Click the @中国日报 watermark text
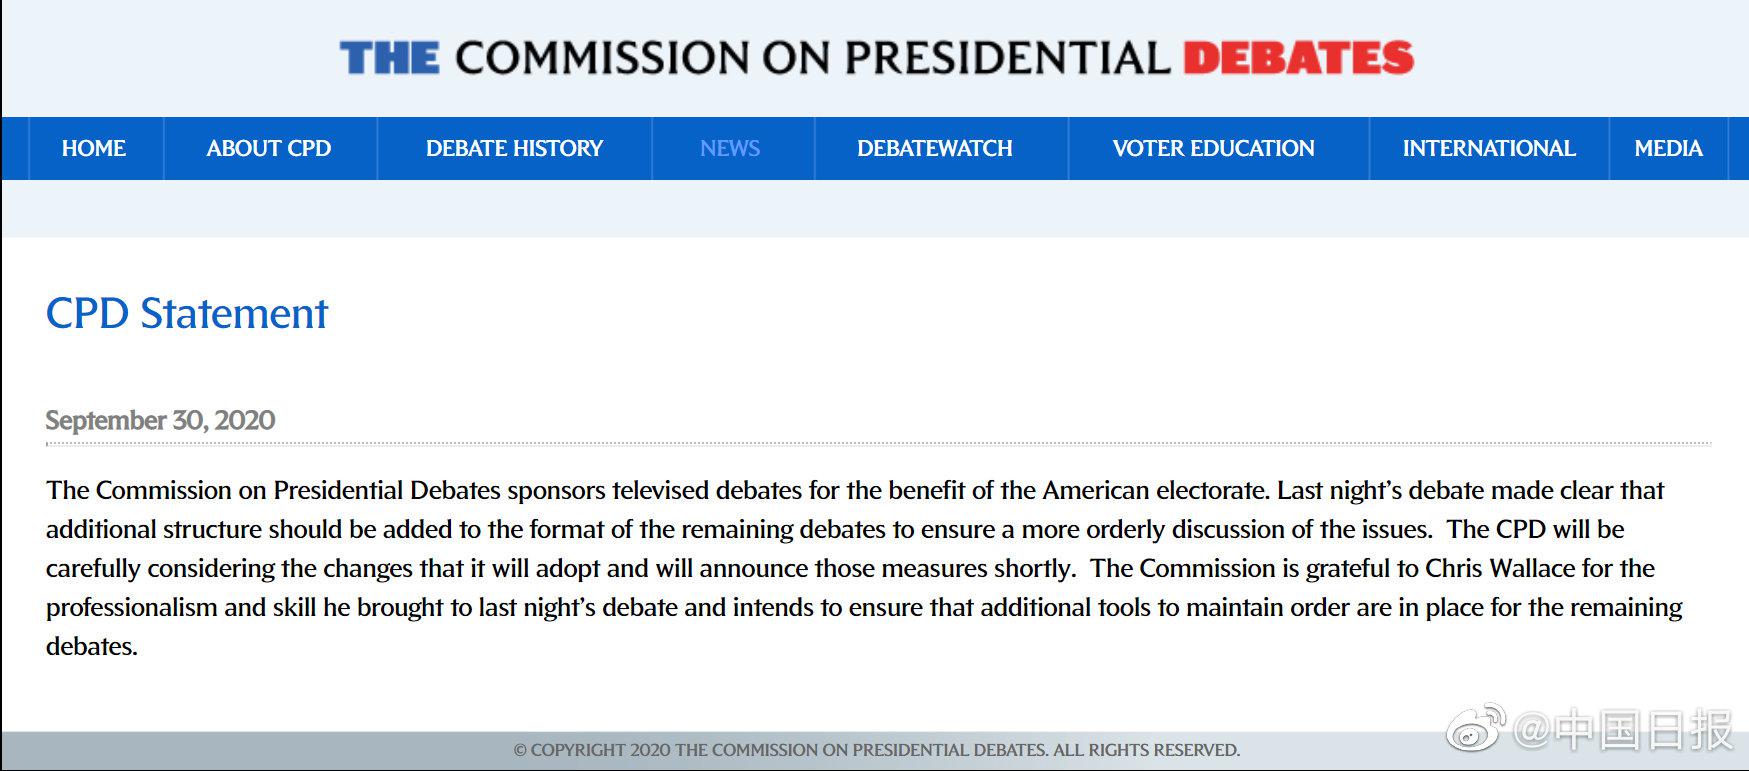1749x771 pixels. [x=1623, y=730]
